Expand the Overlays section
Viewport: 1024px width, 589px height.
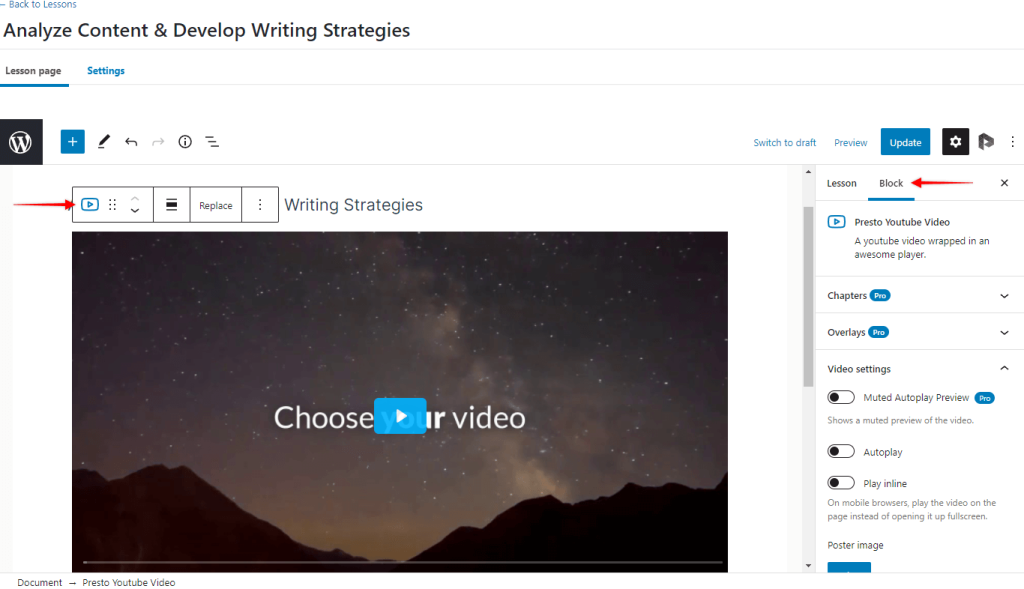(918, 332)
